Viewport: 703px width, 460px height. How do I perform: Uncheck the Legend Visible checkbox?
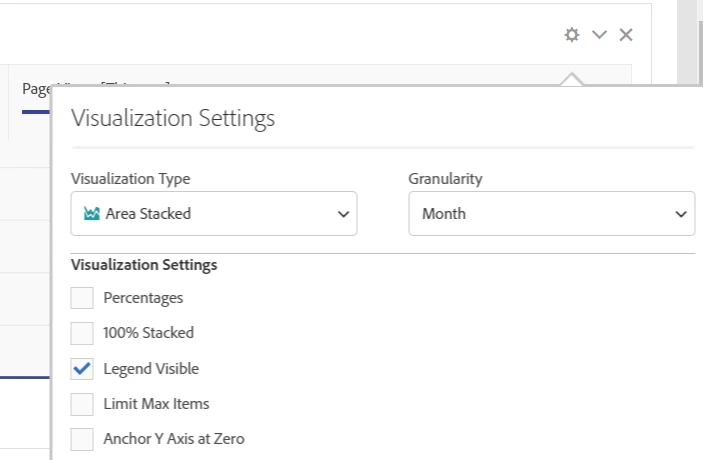(82, 369)
